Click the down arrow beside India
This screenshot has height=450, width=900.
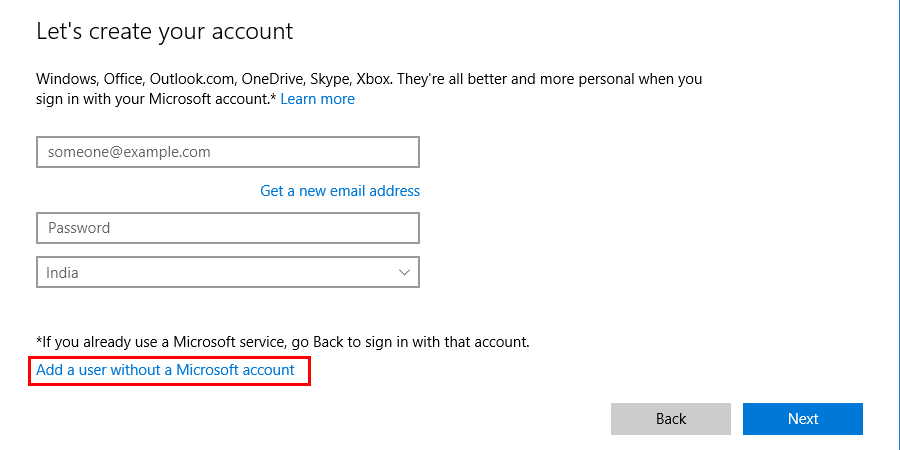coord(404,272)
